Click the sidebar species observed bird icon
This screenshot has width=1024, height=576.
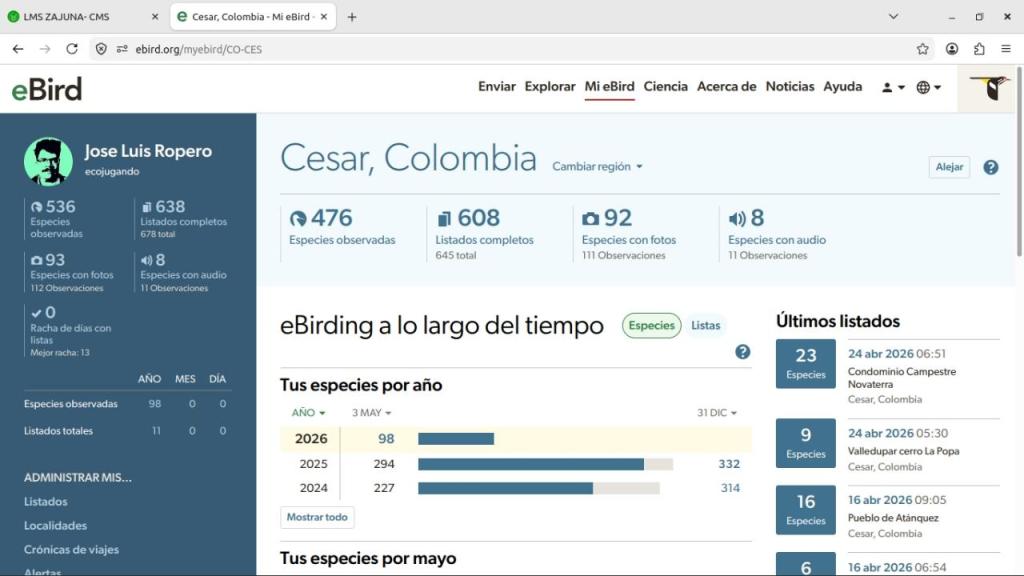coord(37,207)
